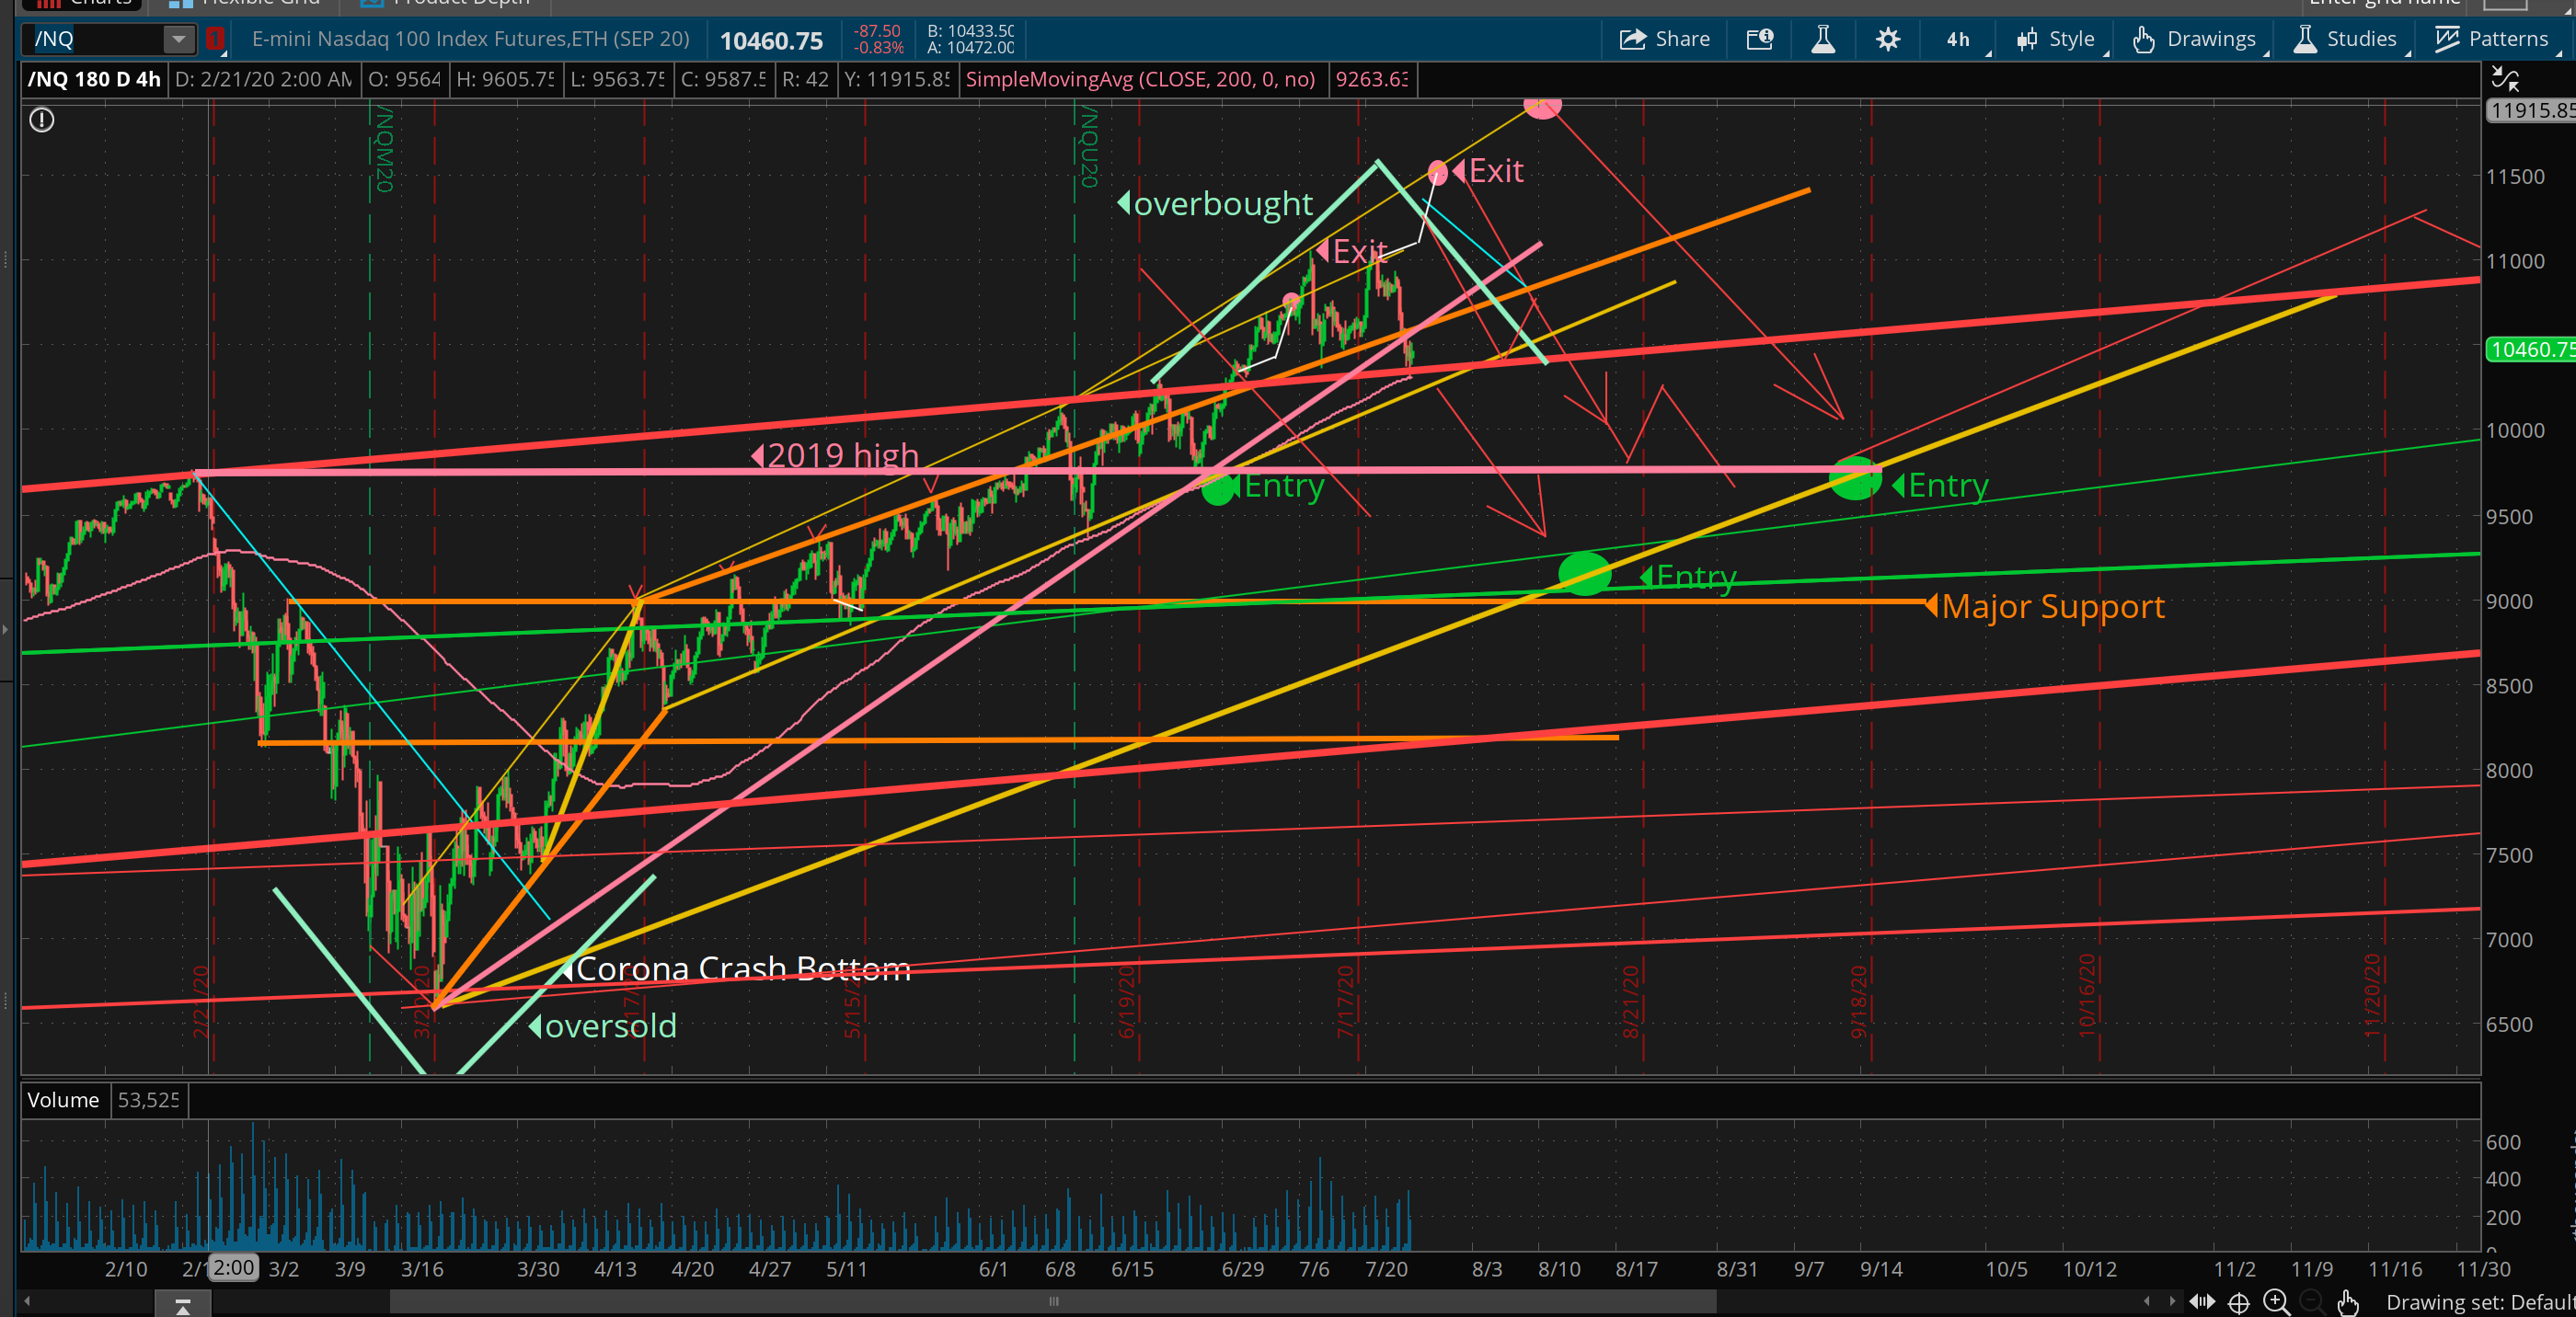Viewport: 2576px width, 1317px height.
Task: Open chart settings gear icon
Action: pyautogui.click(x=1887, y=39)
